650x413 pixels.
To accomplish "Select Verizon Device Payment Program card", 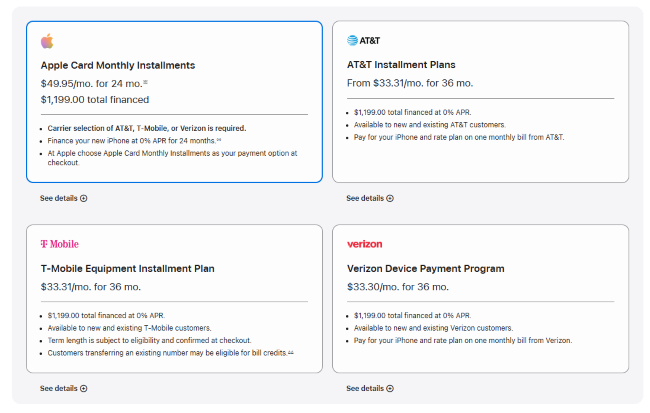I will click(x=480, y=299).
